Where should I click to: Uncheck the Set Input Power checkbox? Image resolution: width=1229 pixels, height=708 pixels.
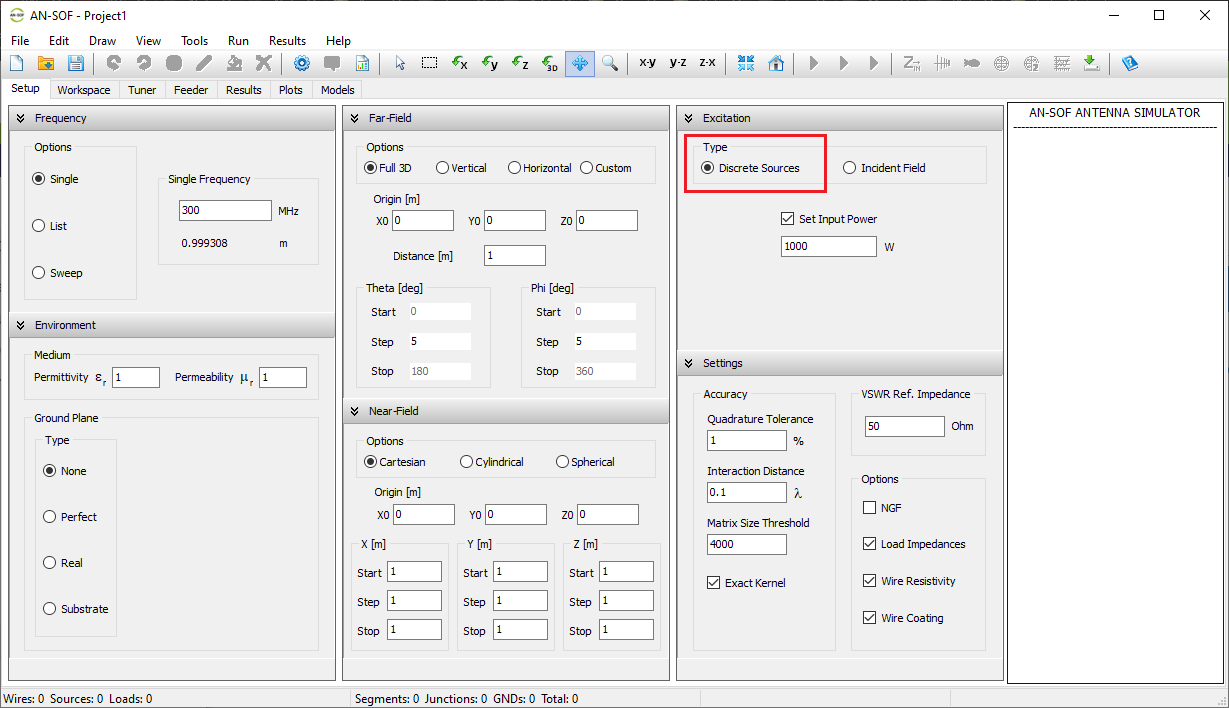(787, 219)
